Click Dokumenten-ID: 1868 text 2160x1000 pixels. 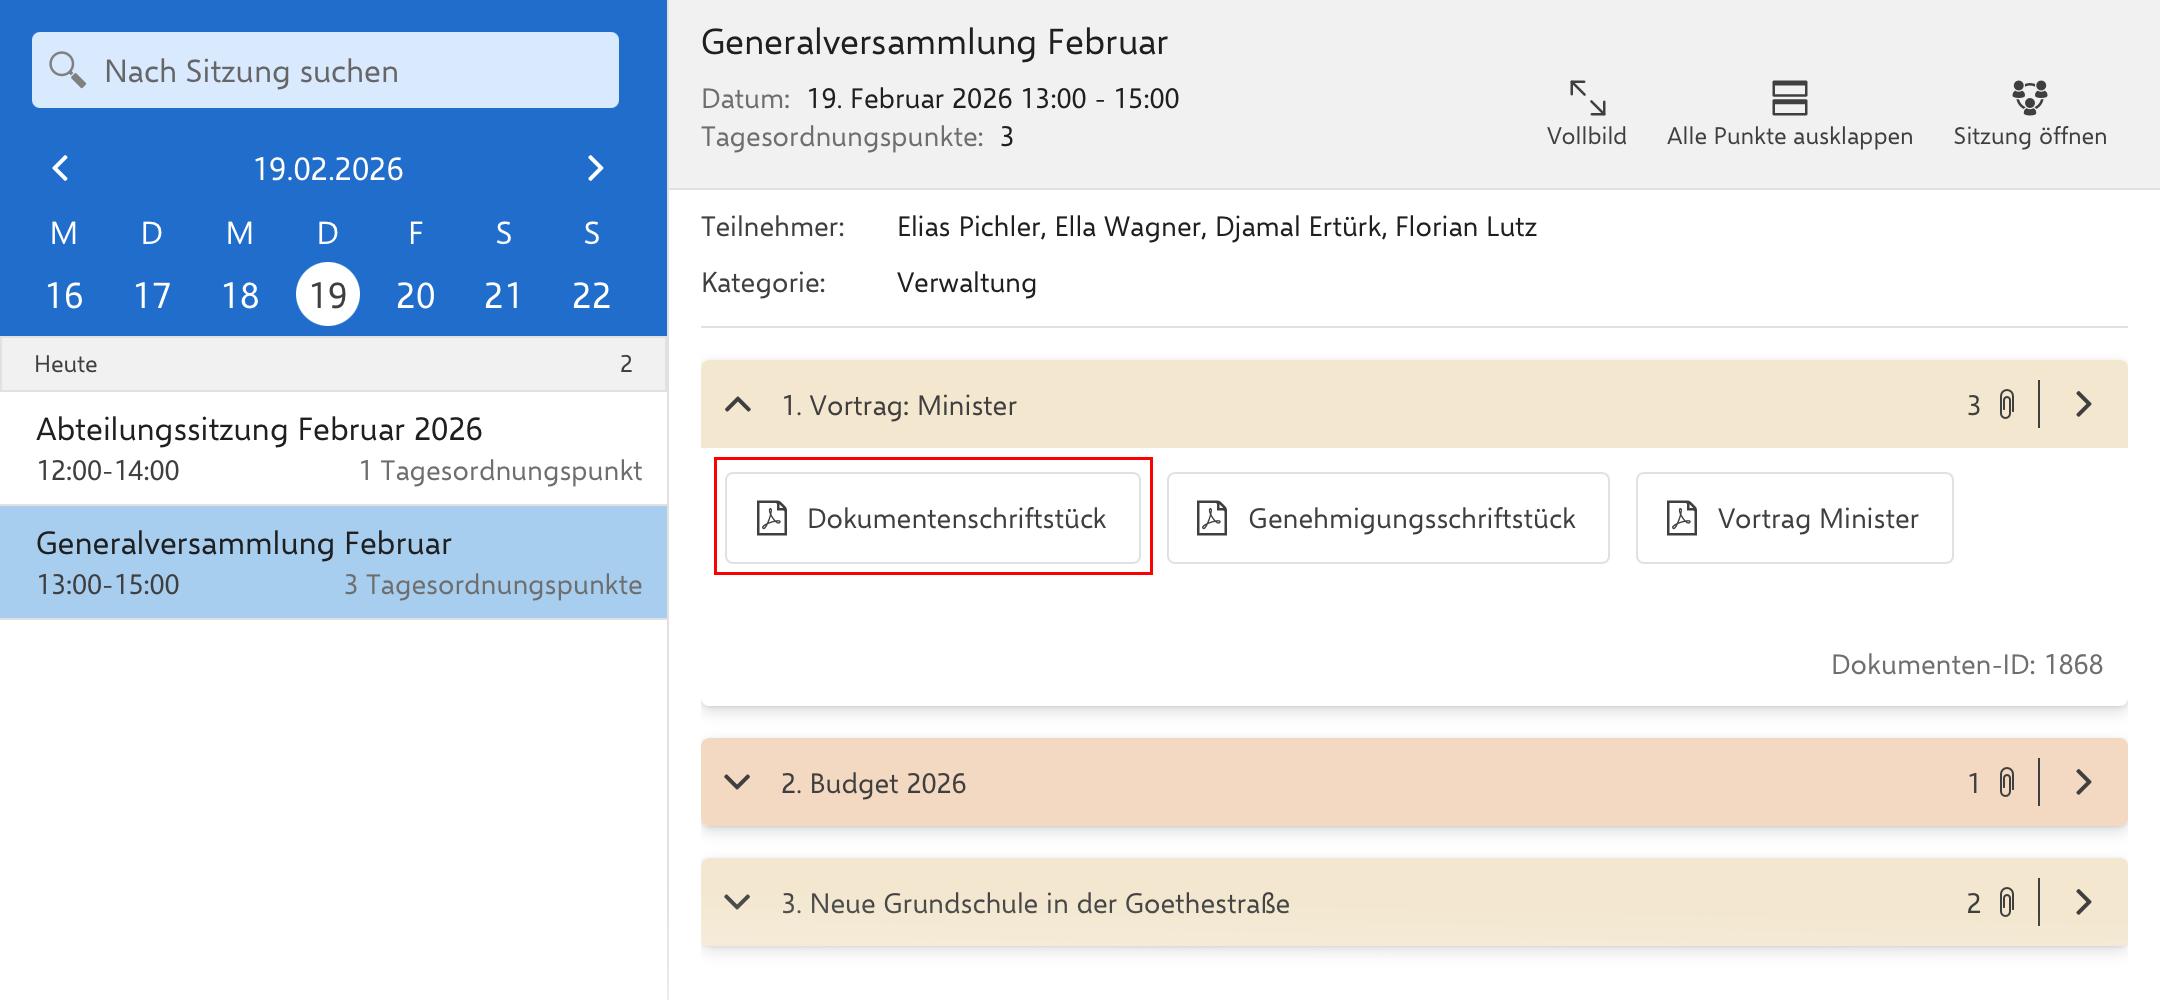(1967, 664)
